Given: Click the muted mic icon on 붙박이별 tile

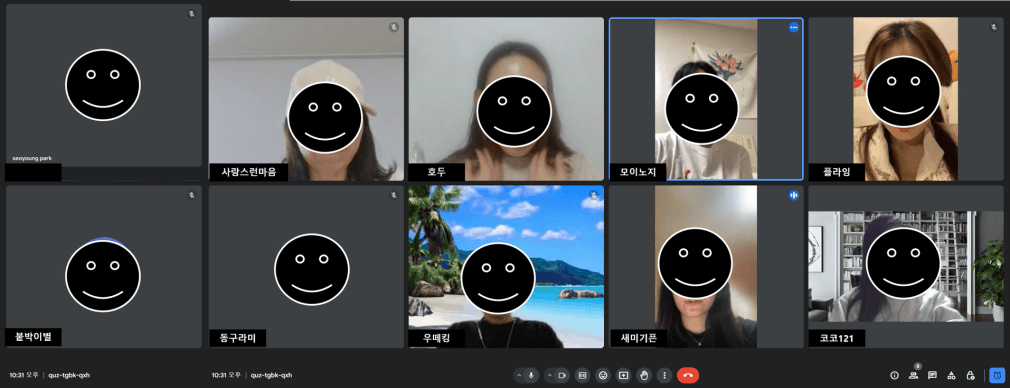Looking at the screenshot, I should [191, 195].
